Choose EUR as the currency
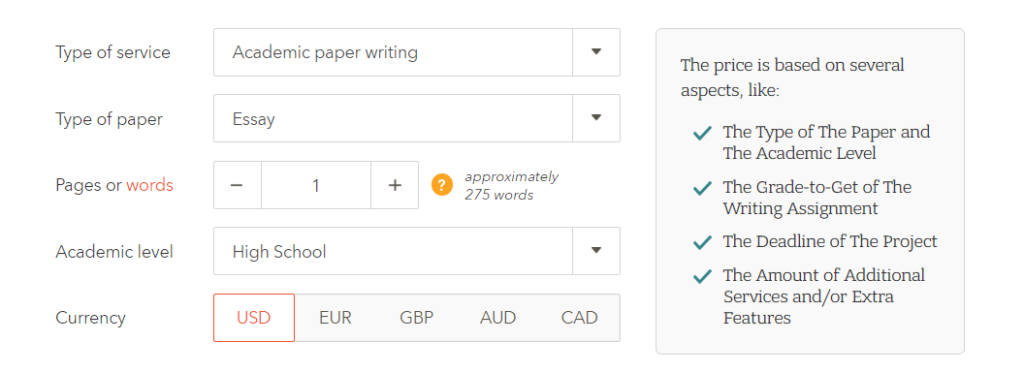The height and width of the screenshot is (373, 1024). (x=335, y=317)
